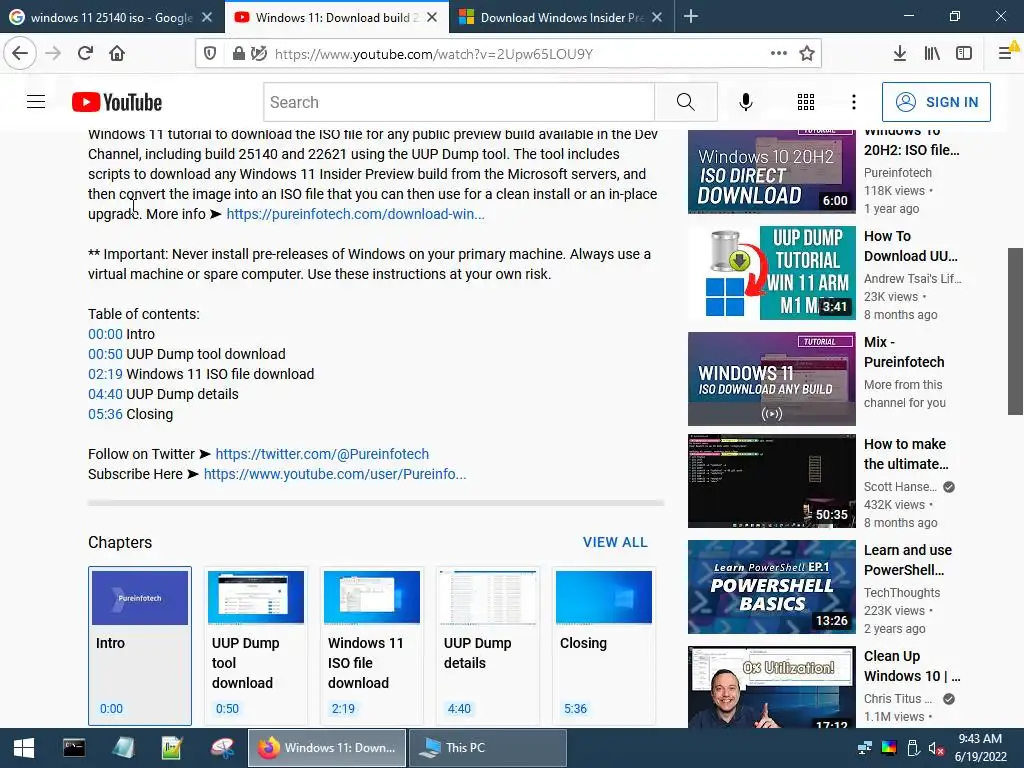Switch to the windows 11 25140 iso Google tab

112,18
